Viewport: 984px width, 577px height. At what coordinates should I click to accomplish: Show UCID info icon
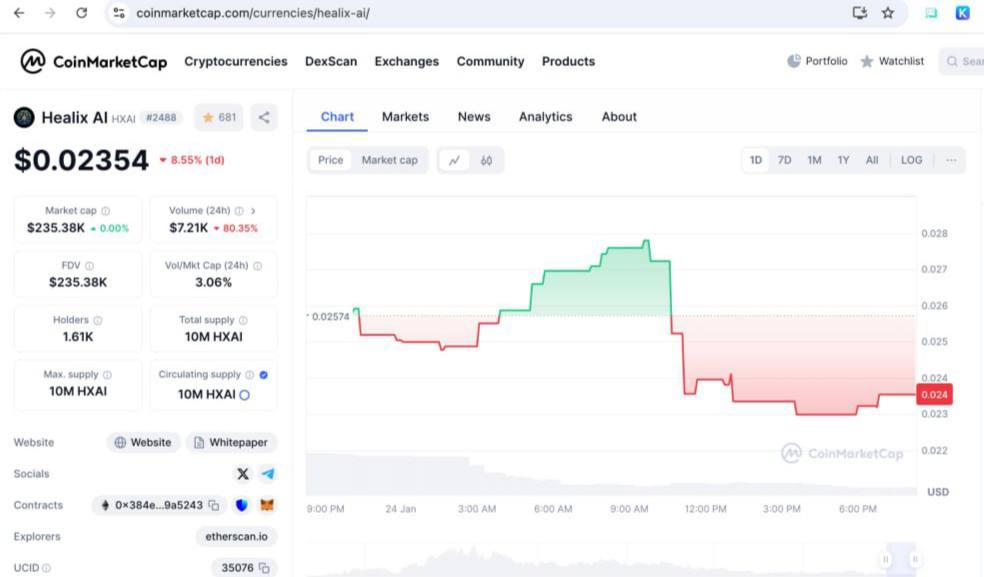click(46, 568)
